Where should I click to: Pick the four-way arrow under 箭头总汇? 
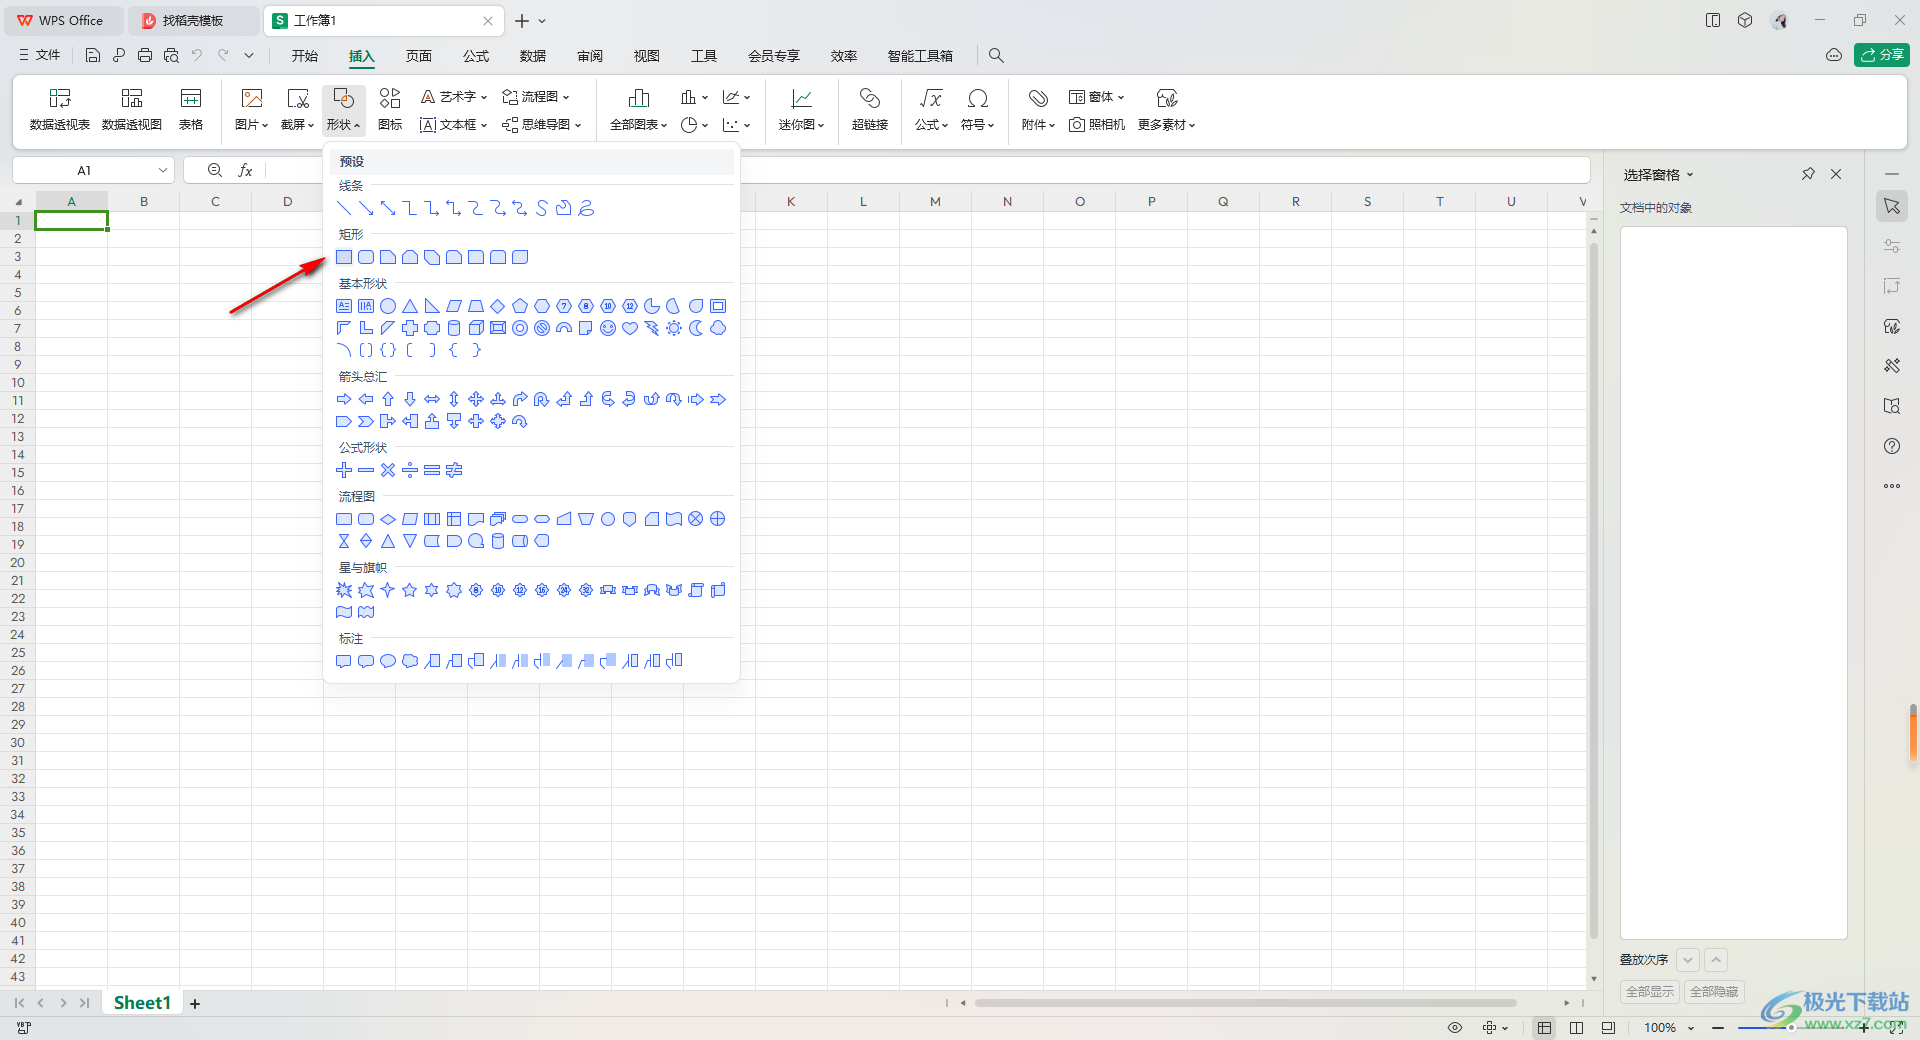tap(476, 399)
